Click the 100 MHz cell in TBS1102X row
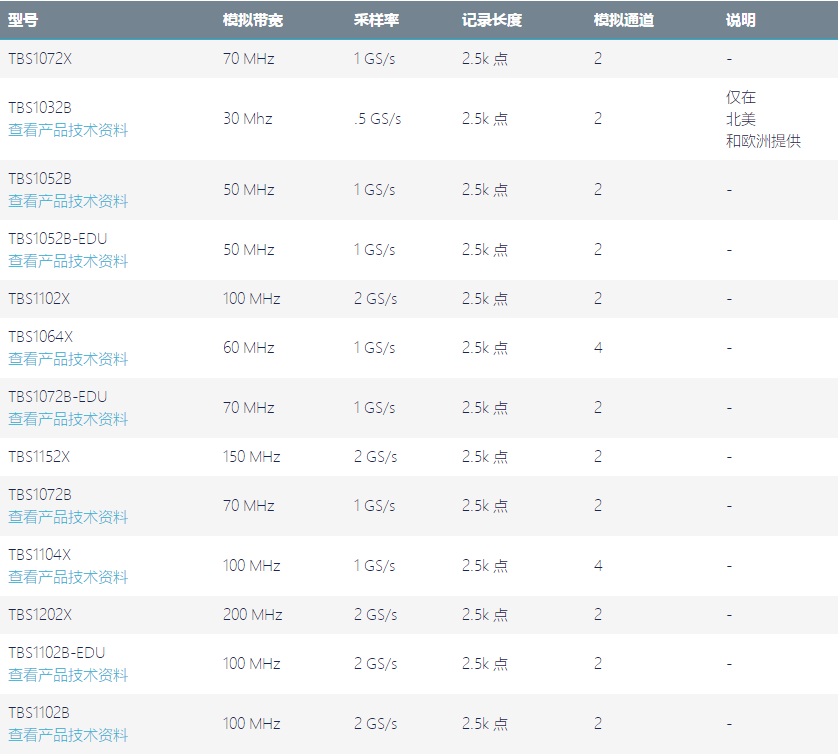Screen dimensions: 838x755 tap(252, 298)
